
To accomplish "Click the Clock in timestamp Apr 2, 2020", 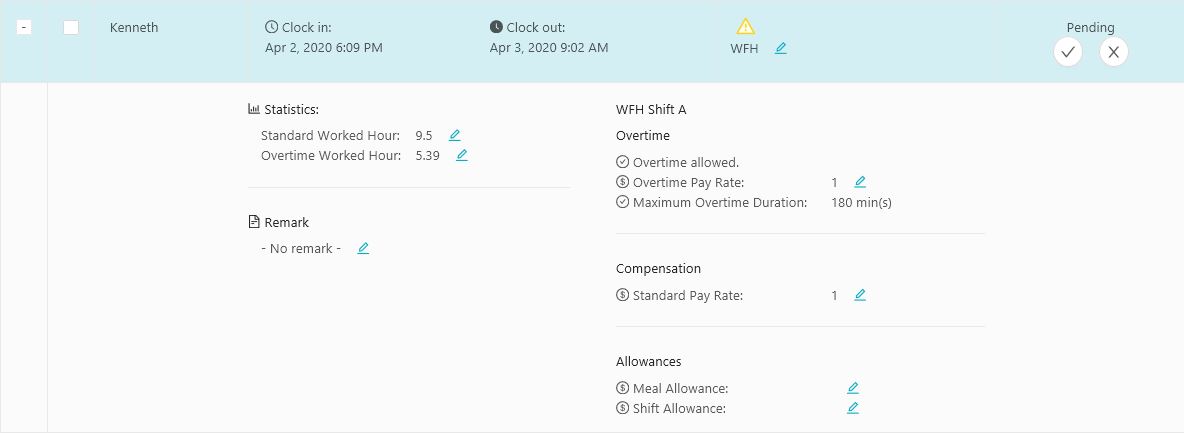I will [x=324, y=48].
